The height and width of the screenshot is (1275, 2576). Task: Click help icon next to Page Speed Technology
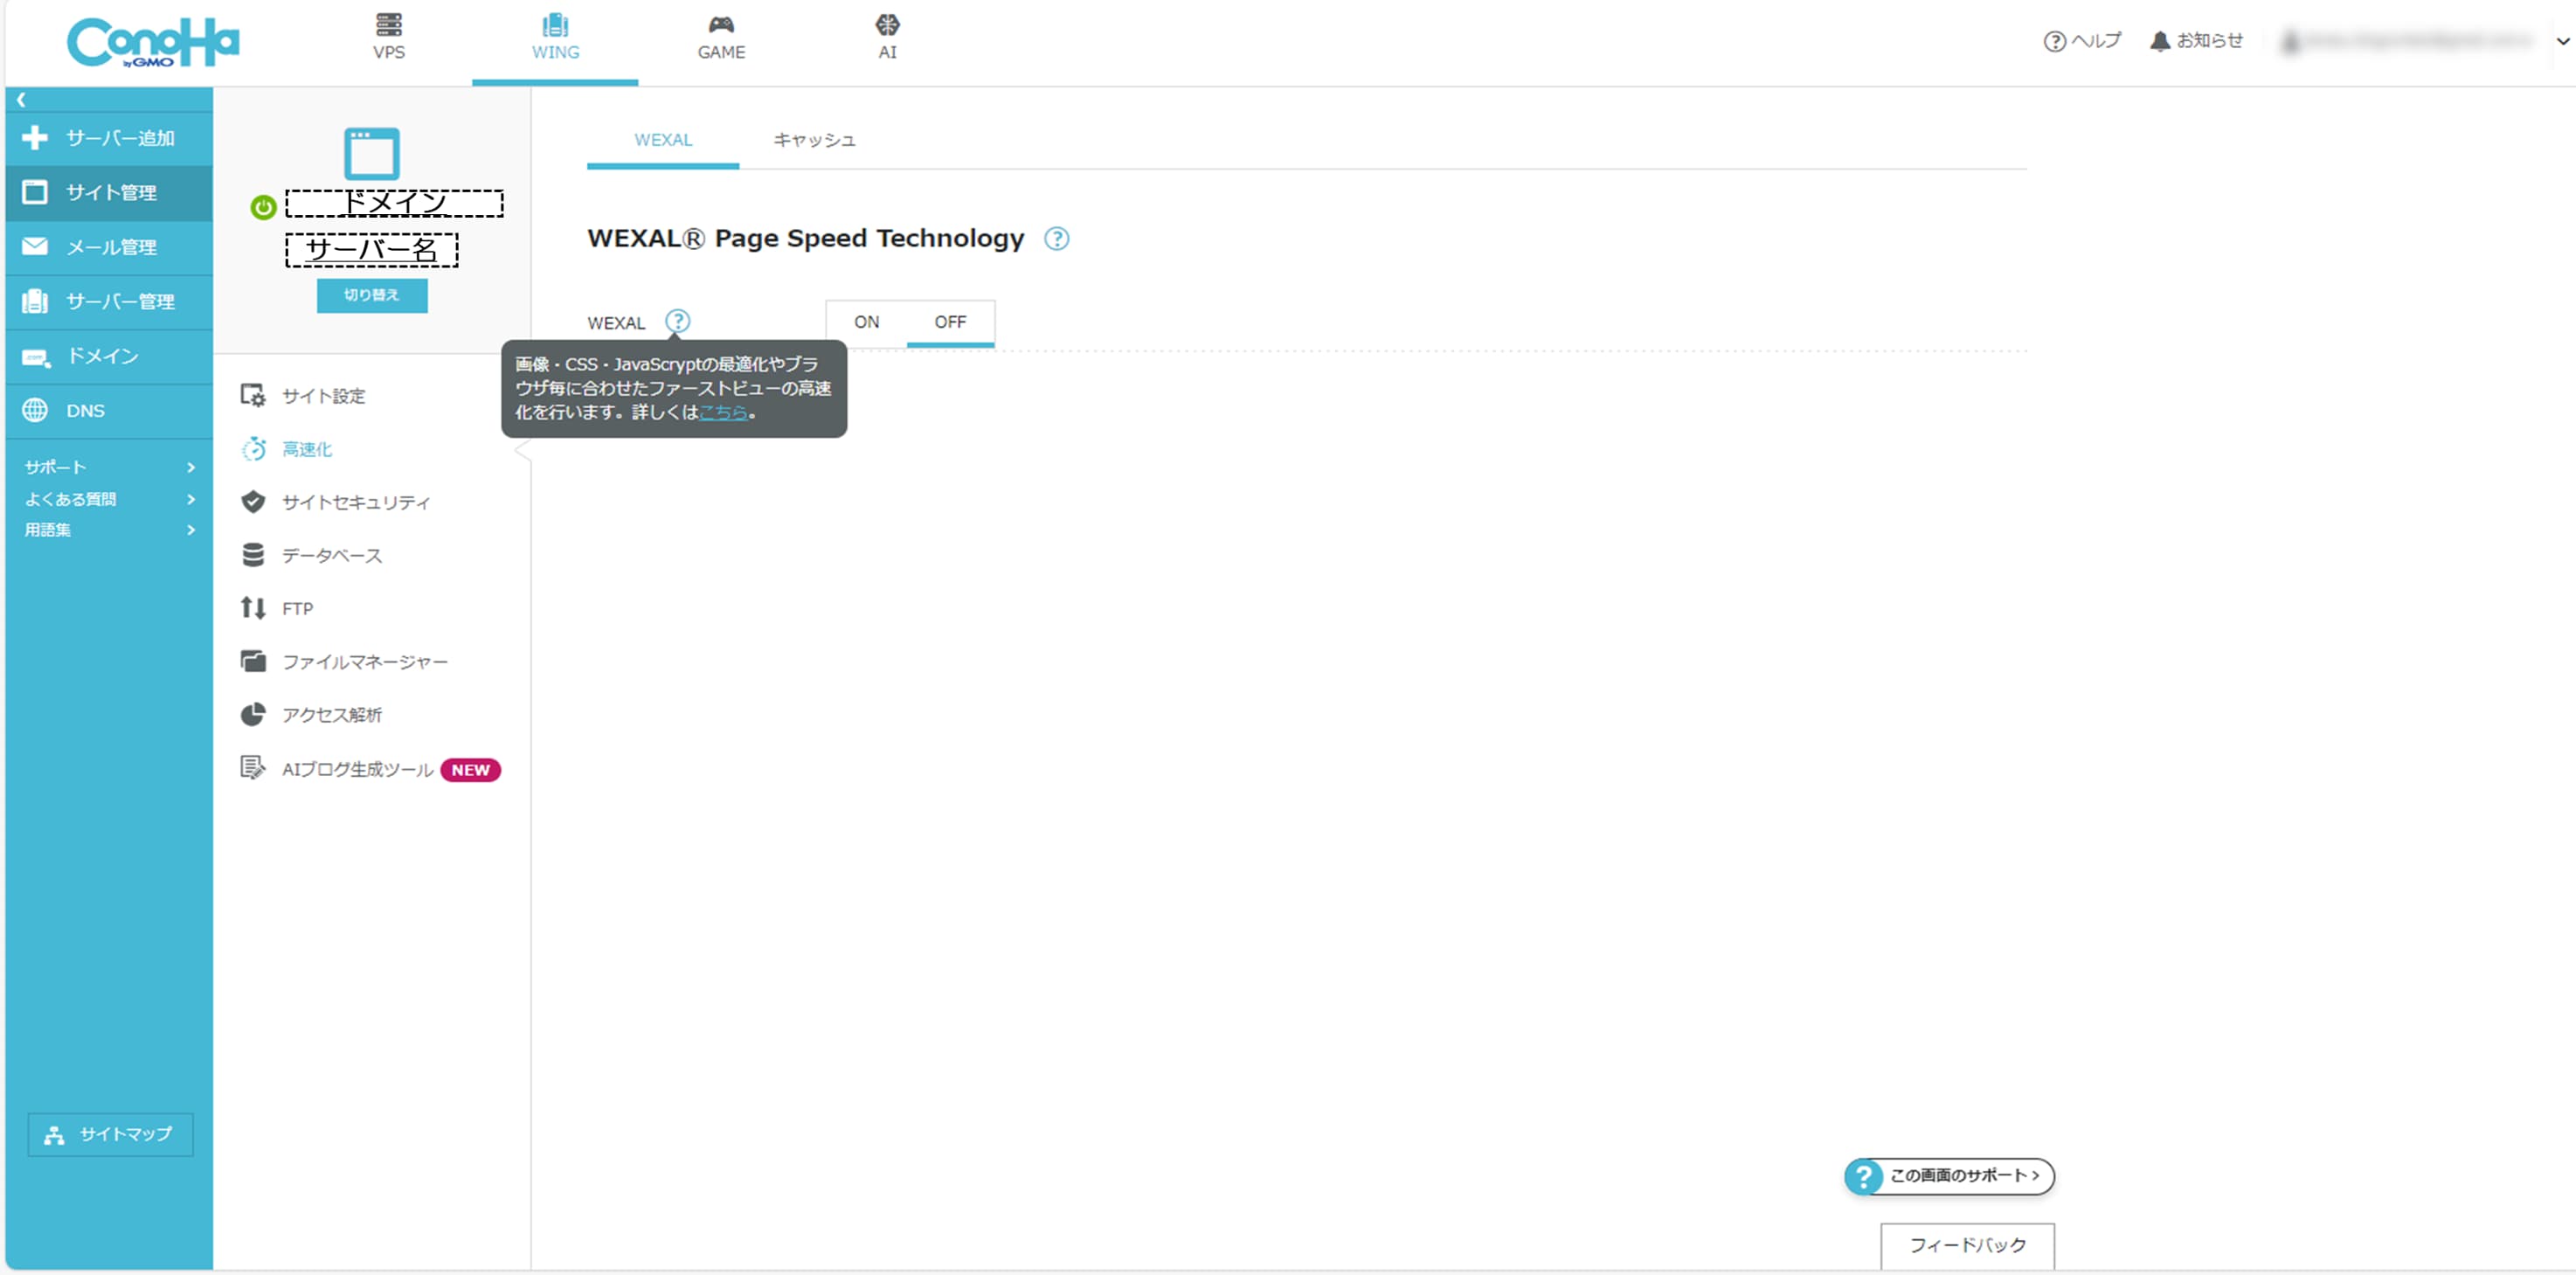coord(1057,239)
